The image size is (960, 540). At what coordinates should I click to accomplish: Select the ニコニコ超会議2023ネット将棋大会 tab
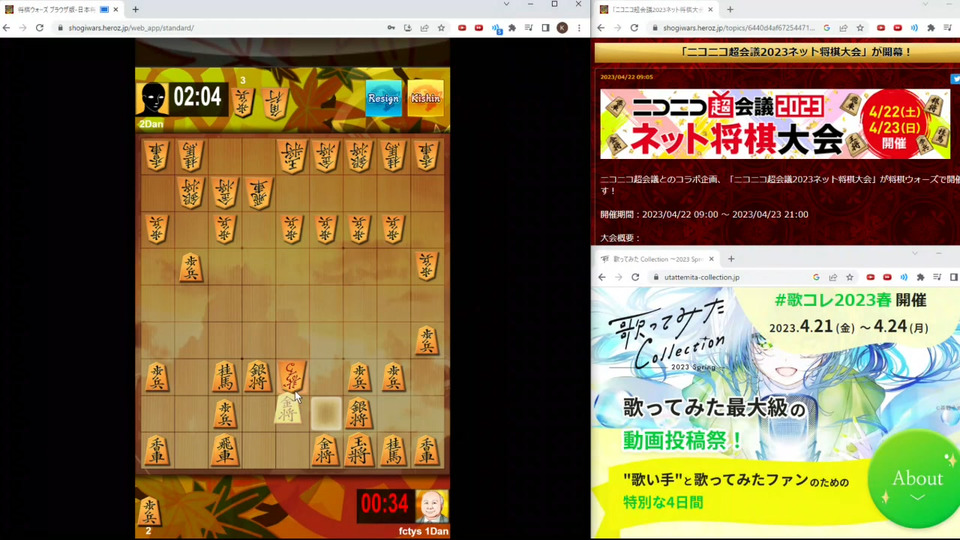tap(656, 9)
